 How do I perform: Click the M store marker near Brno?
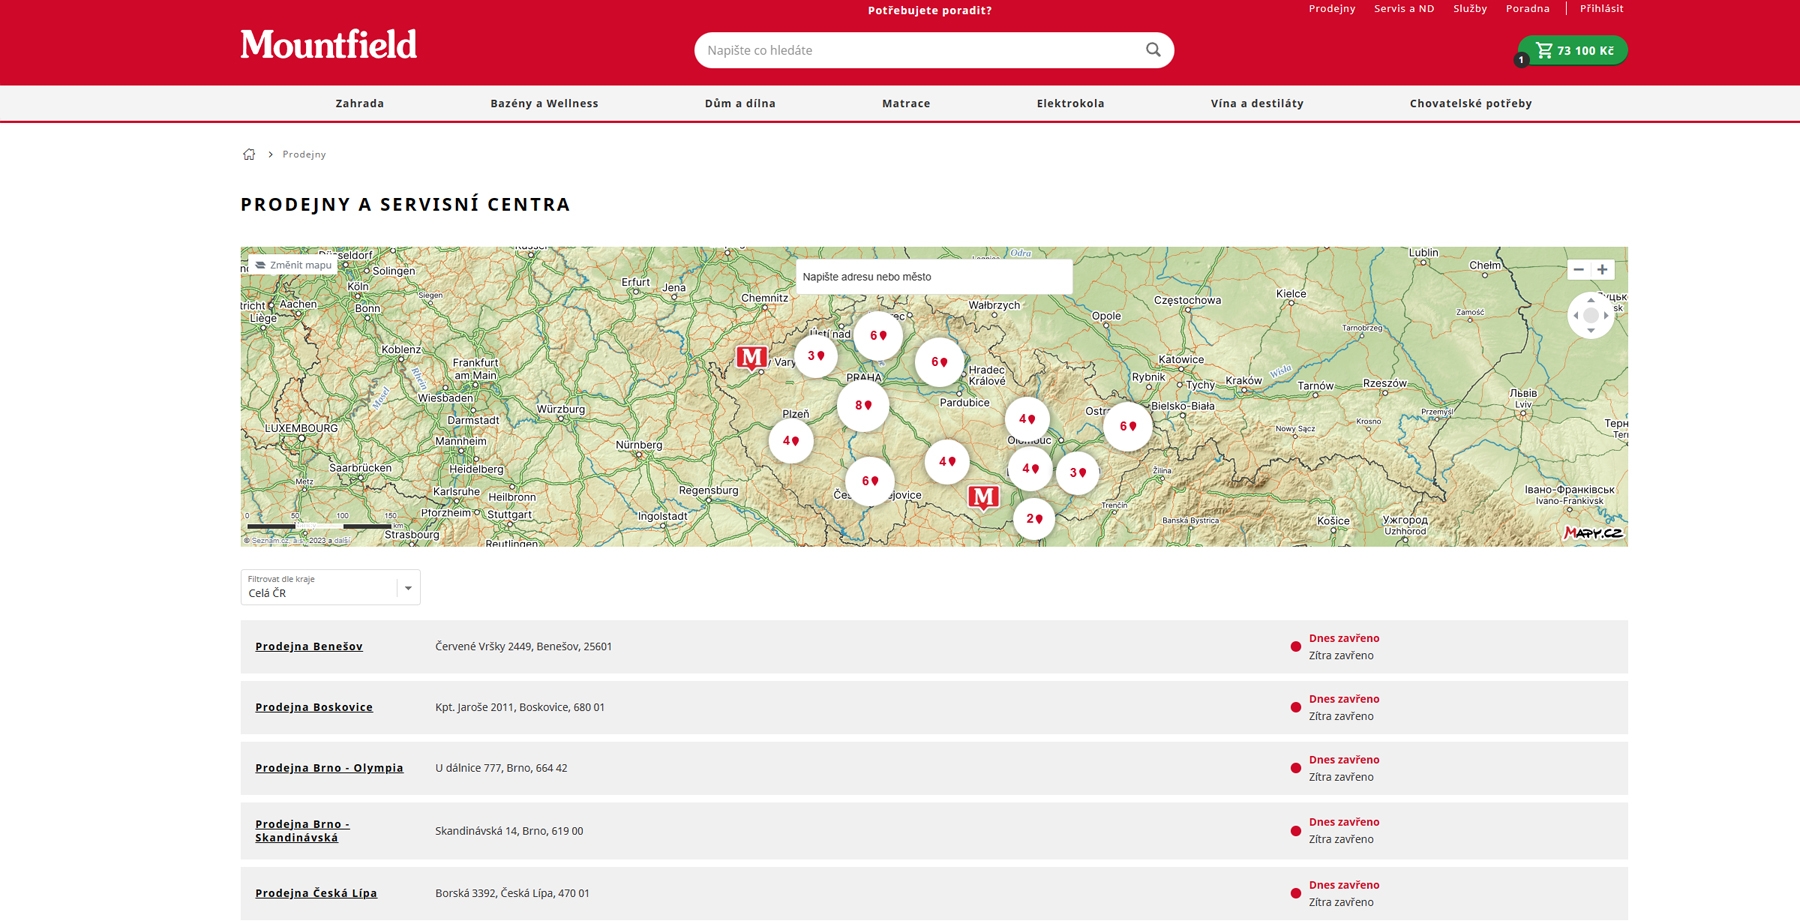coord(983,497)
